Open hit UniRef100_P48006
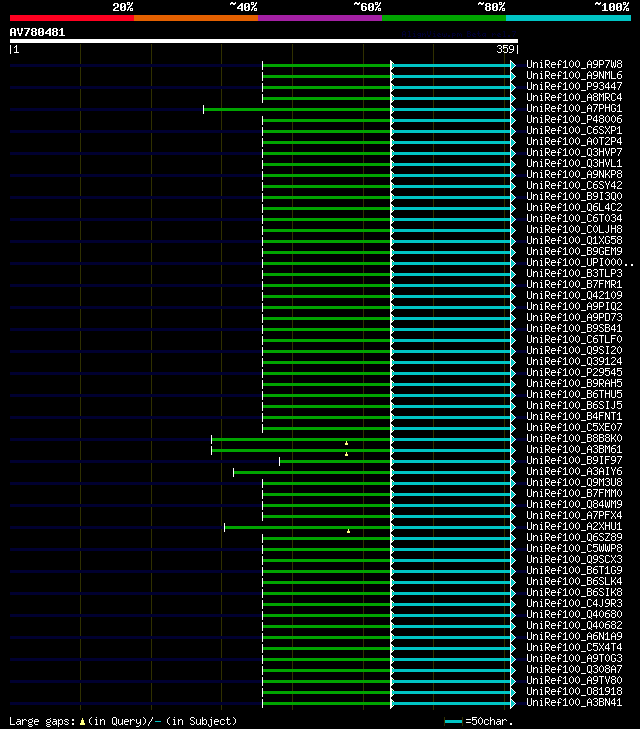The width and height of the screenshot is (640, 729). tap(574, 119)
